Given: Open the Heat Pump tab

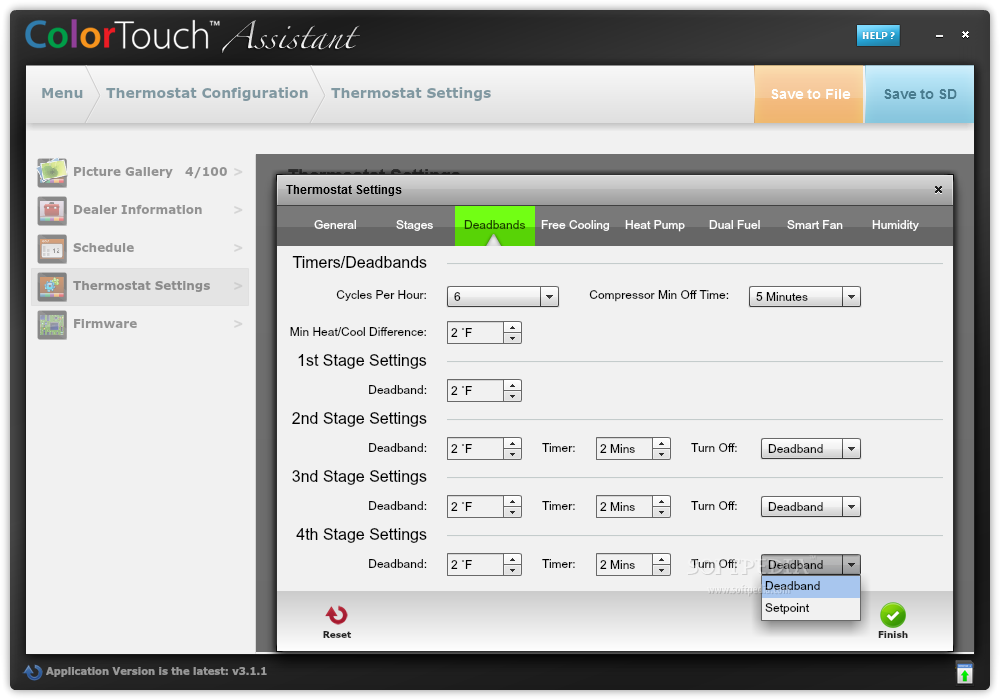Looking at the screenshot, I should click(654, 225).
